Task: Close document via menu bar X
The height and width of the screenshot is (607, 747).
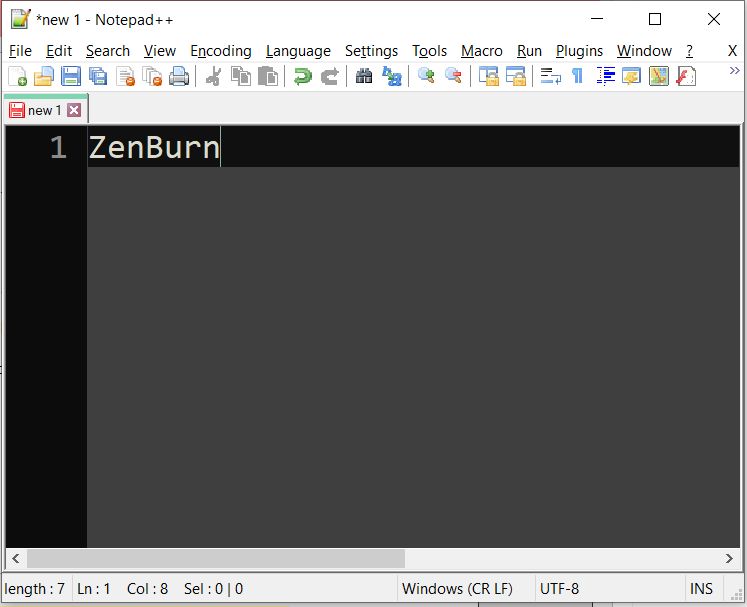Action: click(x=732, y=51)
